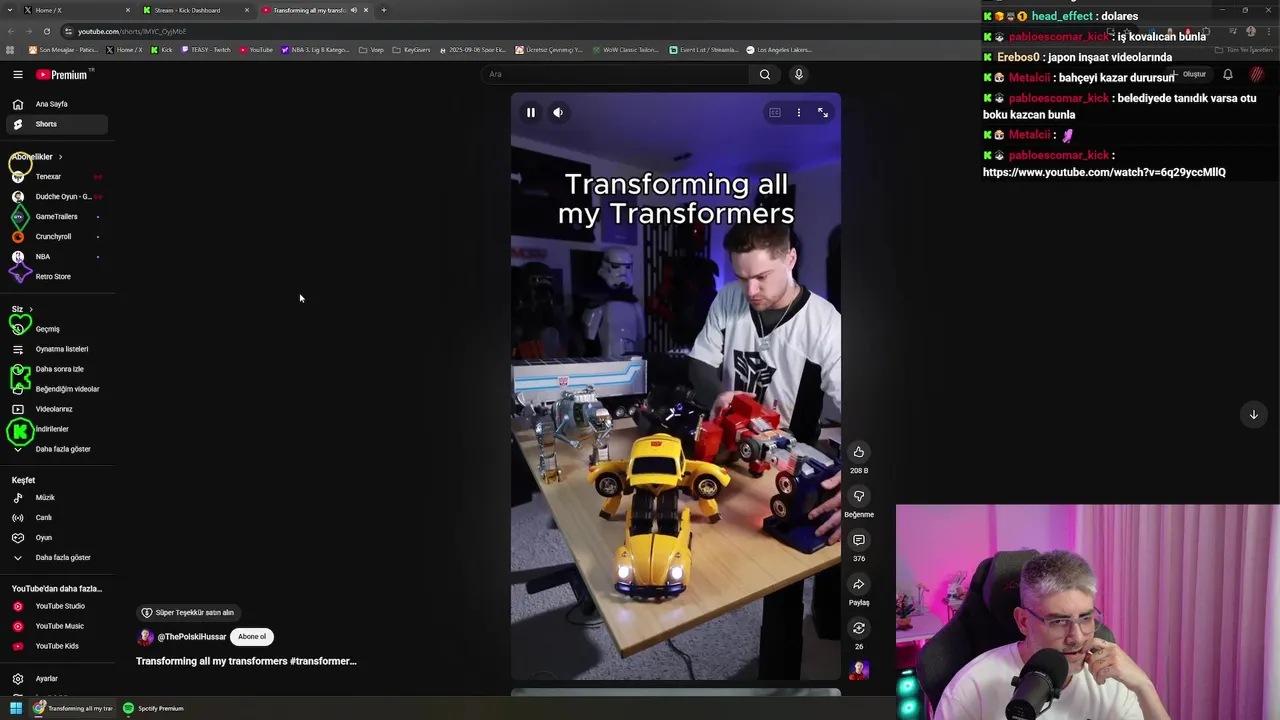The image size is (1280, 720).
Task: Click the YouTube Premium logo
Action: tap(62, 75)
